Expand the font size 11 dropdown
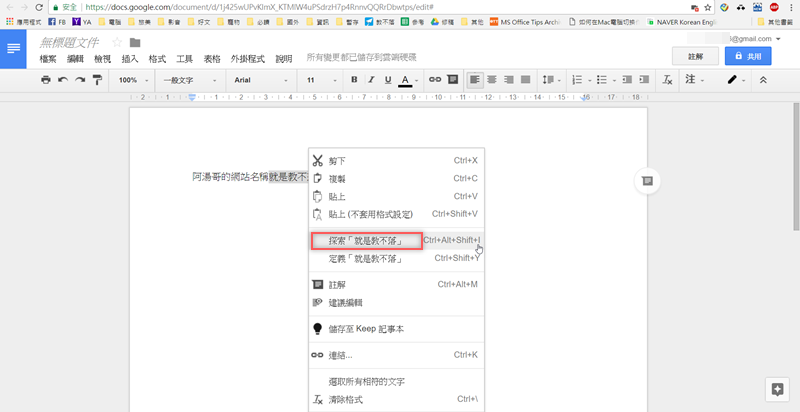Screen dimensions: 800x412 coord(320,80)
